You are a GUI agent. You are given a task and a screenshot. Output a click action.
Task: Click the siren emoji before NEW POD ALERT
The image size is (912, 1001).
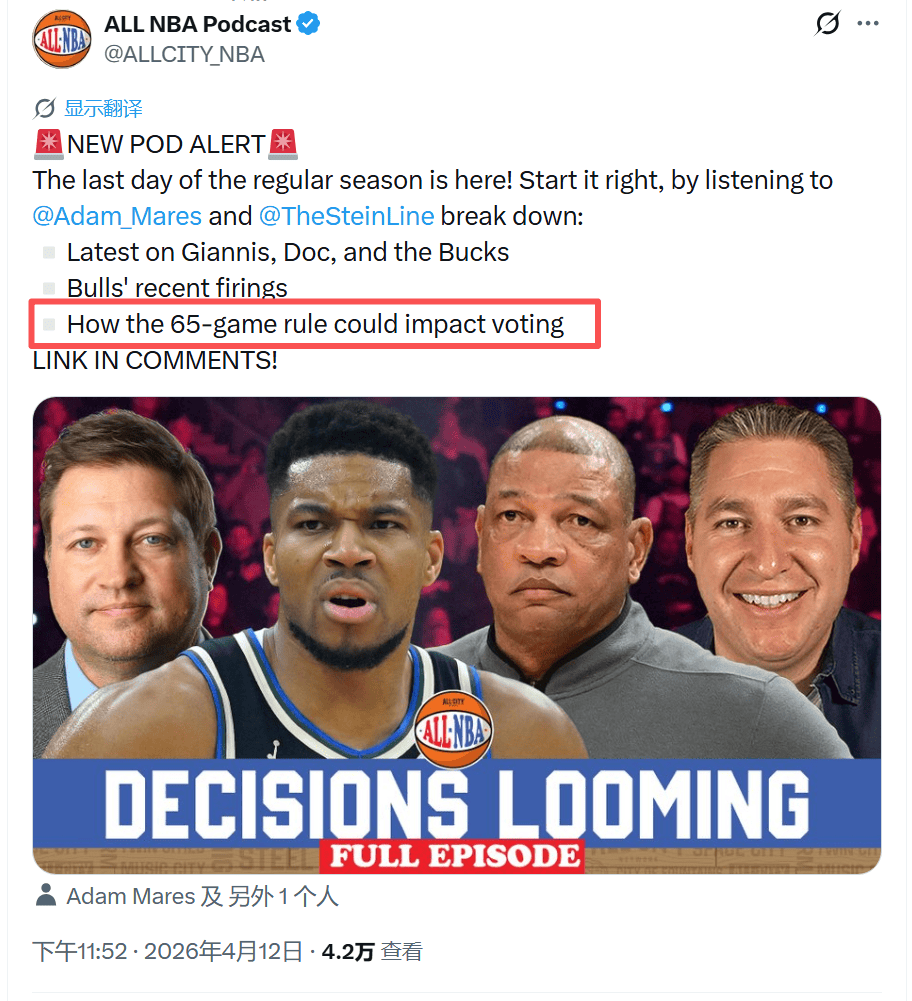coord(48,144)
